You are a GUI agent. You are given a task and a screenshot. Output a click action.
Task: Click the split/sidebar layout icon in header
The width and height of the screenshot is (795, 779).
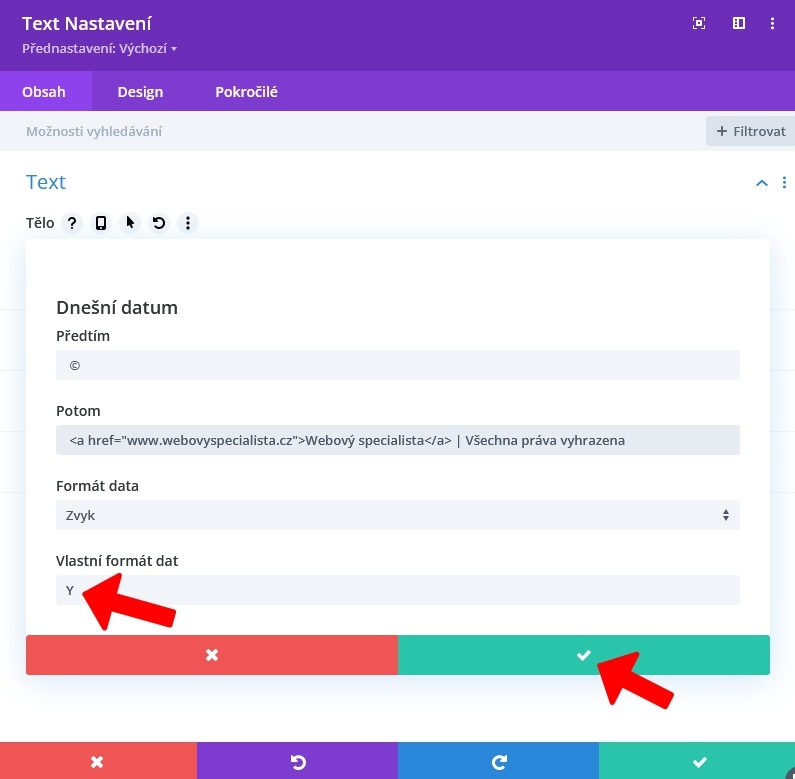tap(739, 23)
